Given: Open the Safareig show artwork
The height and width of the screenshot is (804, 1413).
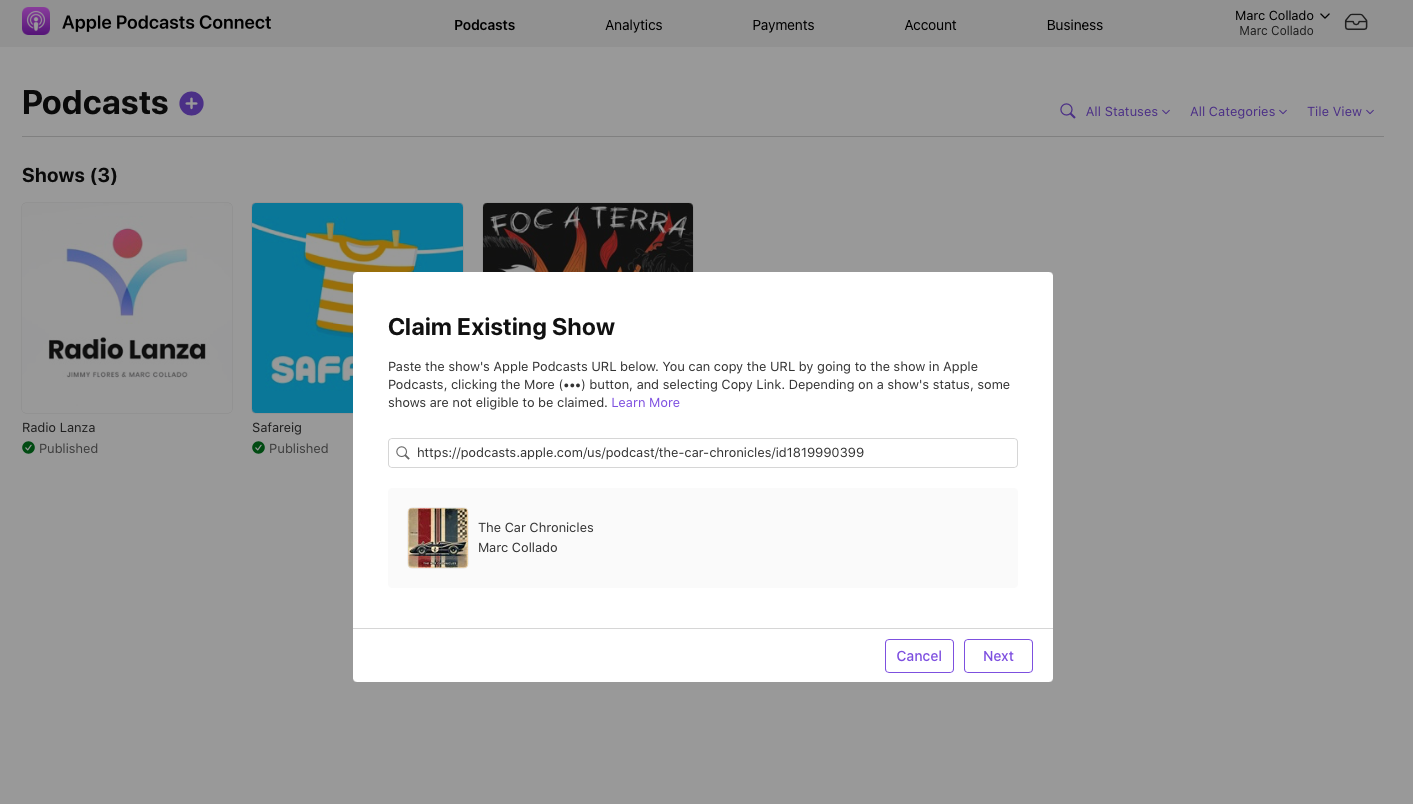Looking at the screenshot, I should pos(302,308).
